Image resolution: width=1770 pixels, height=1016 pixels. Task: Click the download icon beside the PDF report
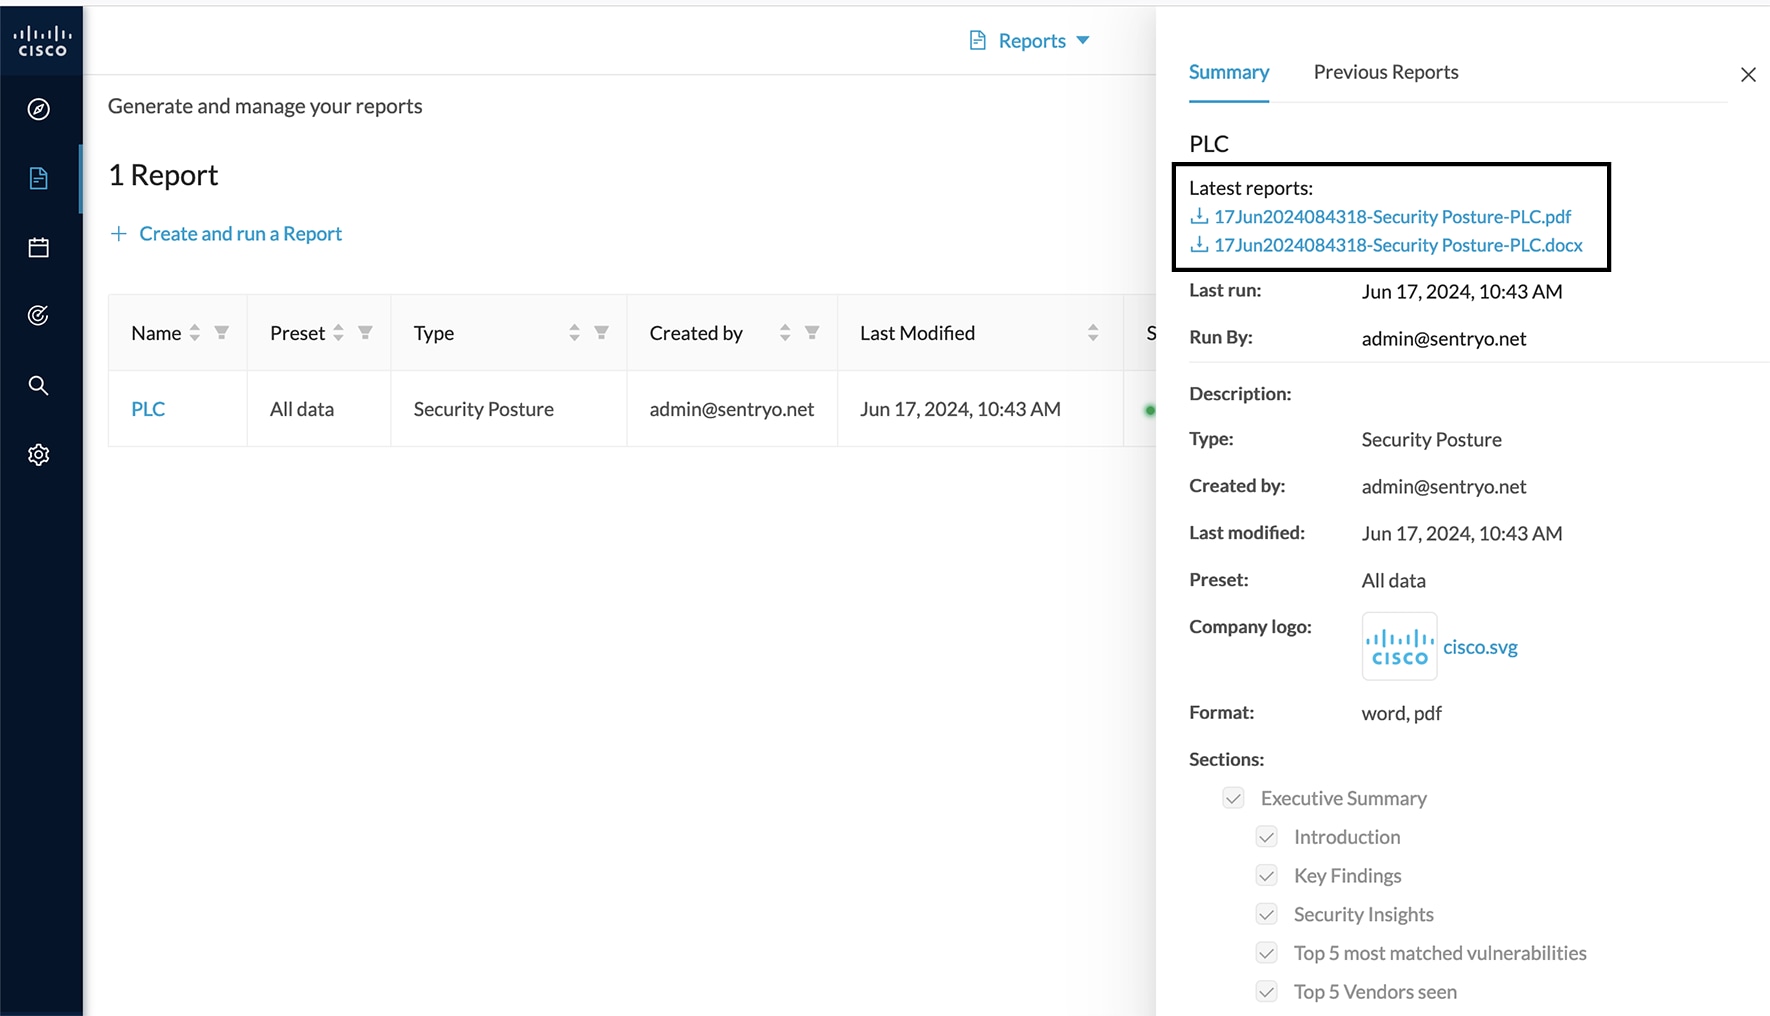tap(1198, 216)
